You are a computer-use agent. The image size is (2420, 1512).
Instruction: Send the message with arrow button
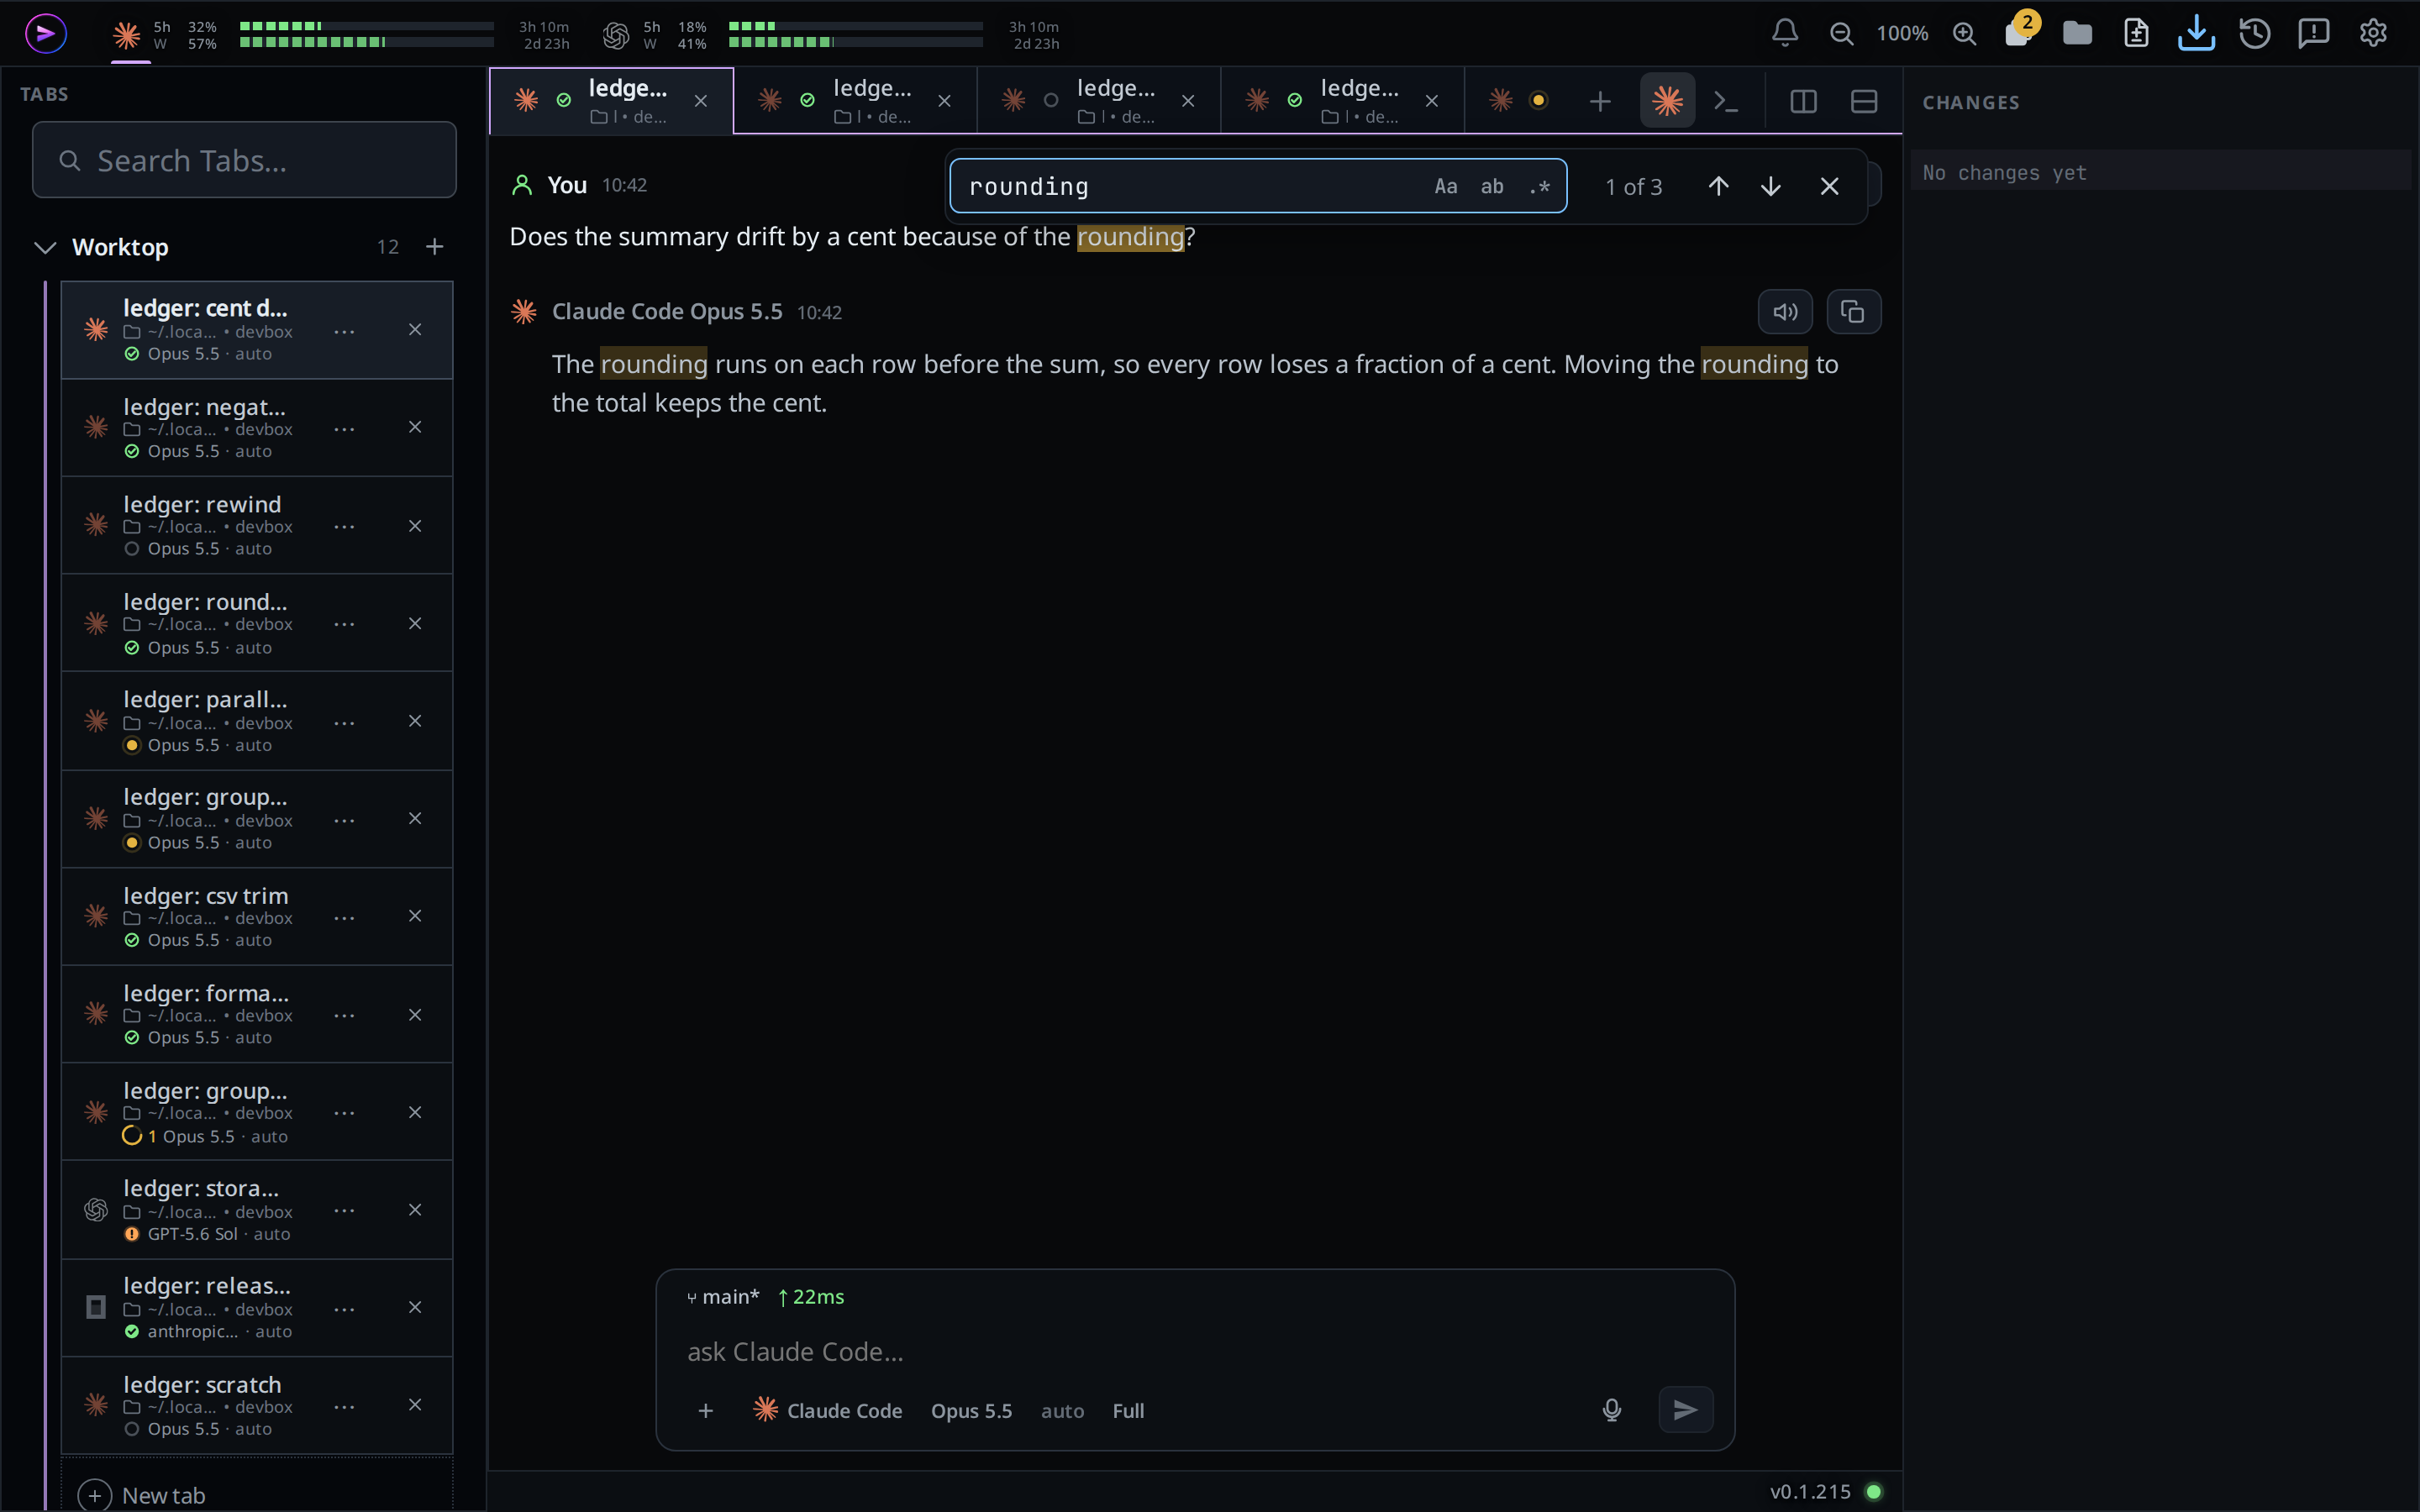click(x=1686, y=1410)
